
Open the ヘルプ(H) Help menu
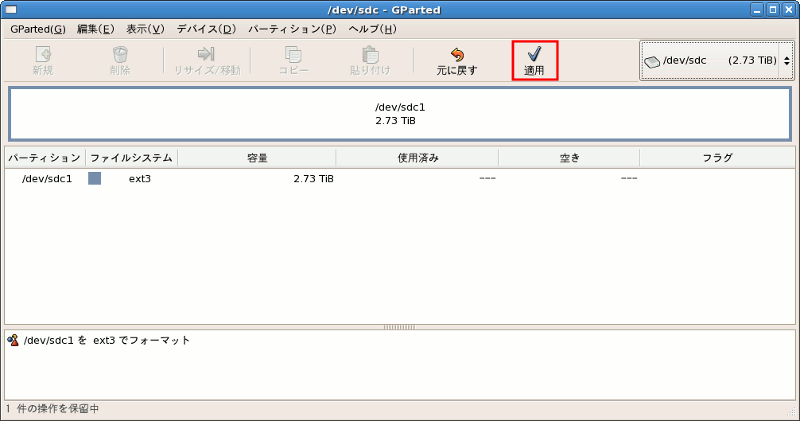pos(372,28)
